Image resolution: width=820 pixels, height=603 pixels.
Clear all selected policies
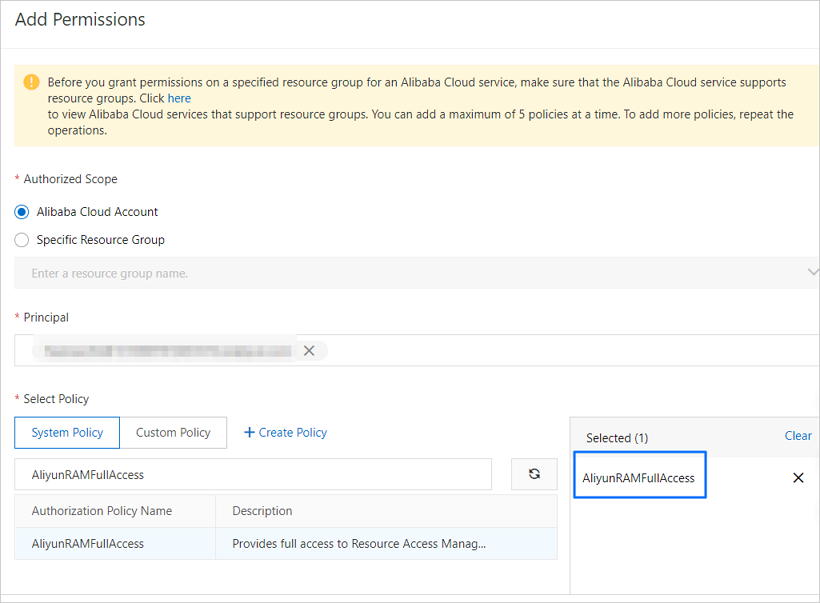(798, 436)
